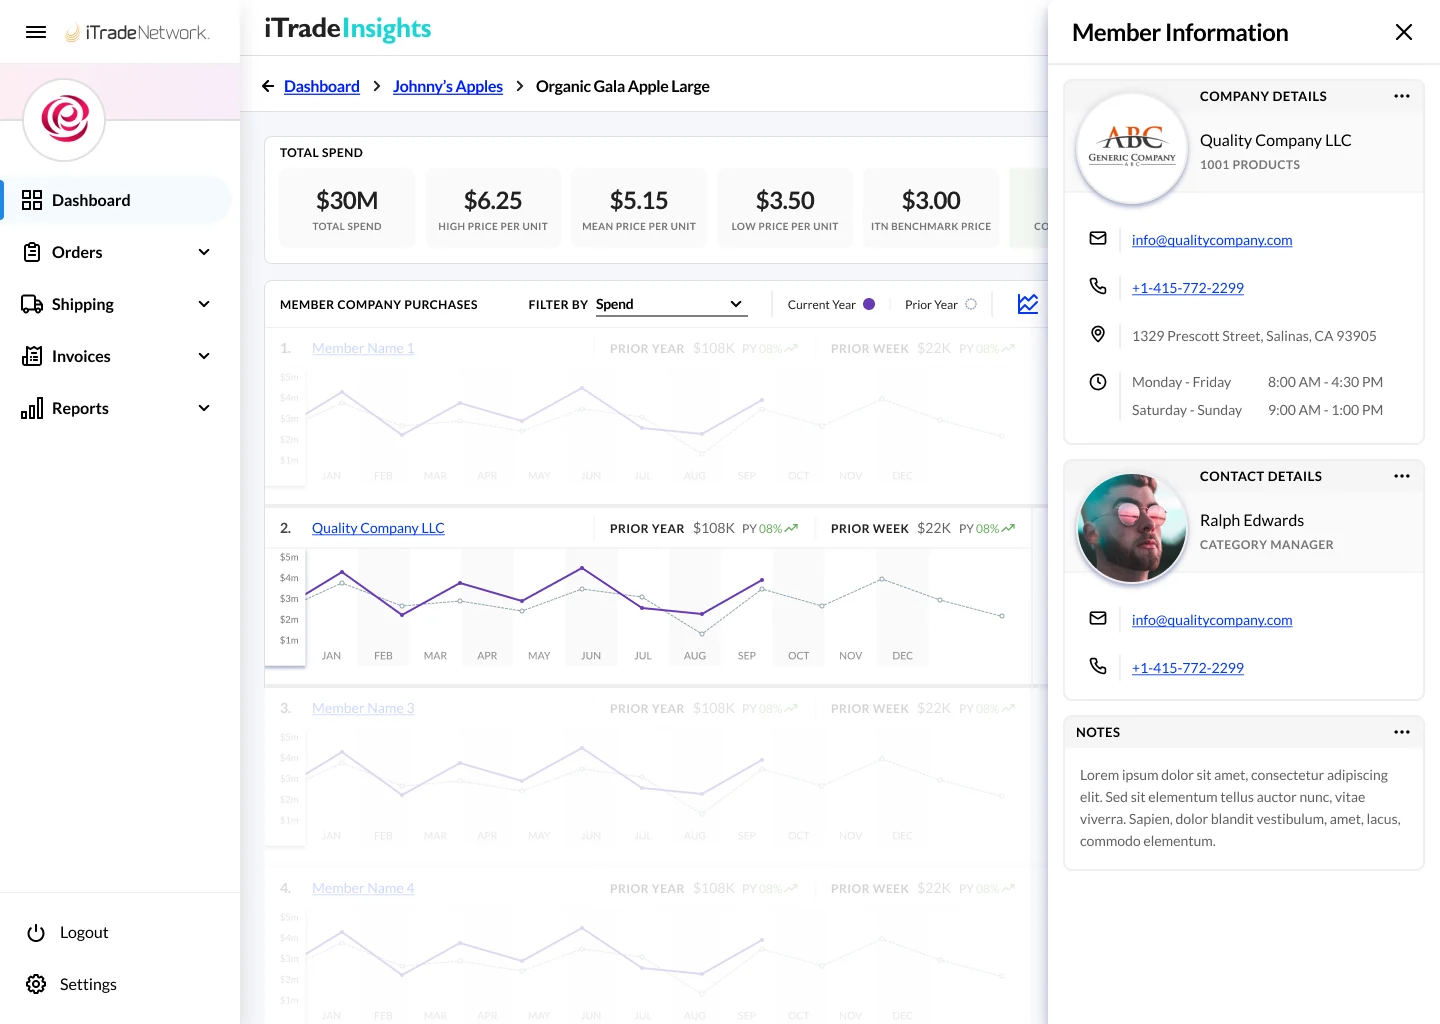
Task: Go to Dashboard breadcrumb link
Action: point(322,86)
